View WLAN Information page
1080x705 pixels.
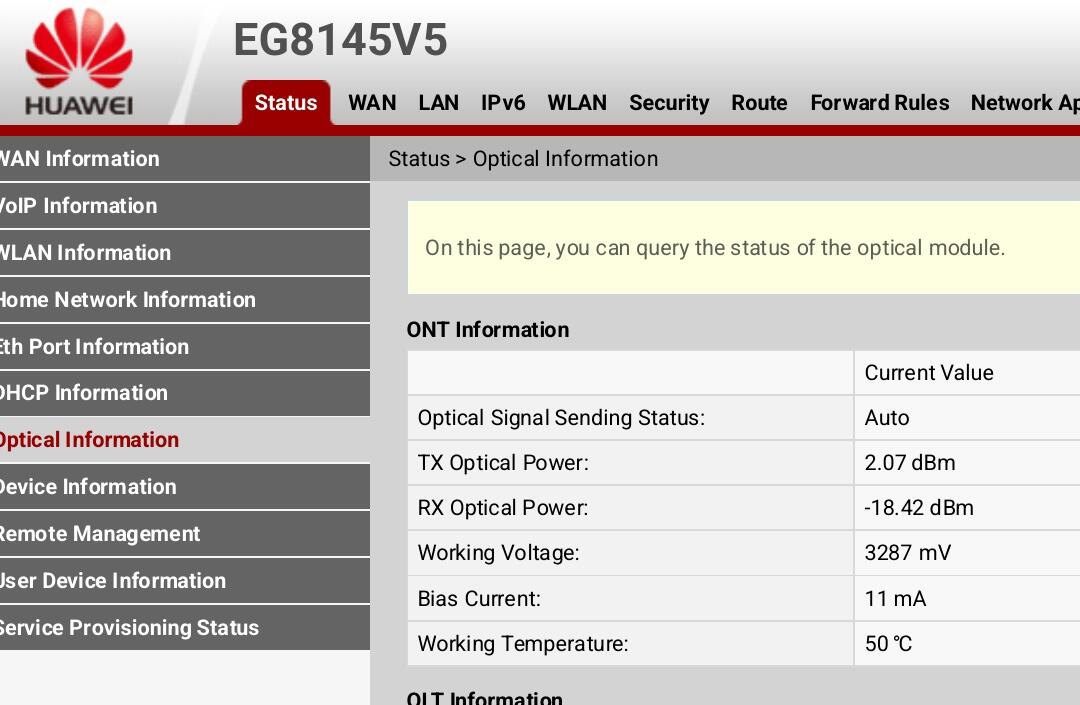85,253
